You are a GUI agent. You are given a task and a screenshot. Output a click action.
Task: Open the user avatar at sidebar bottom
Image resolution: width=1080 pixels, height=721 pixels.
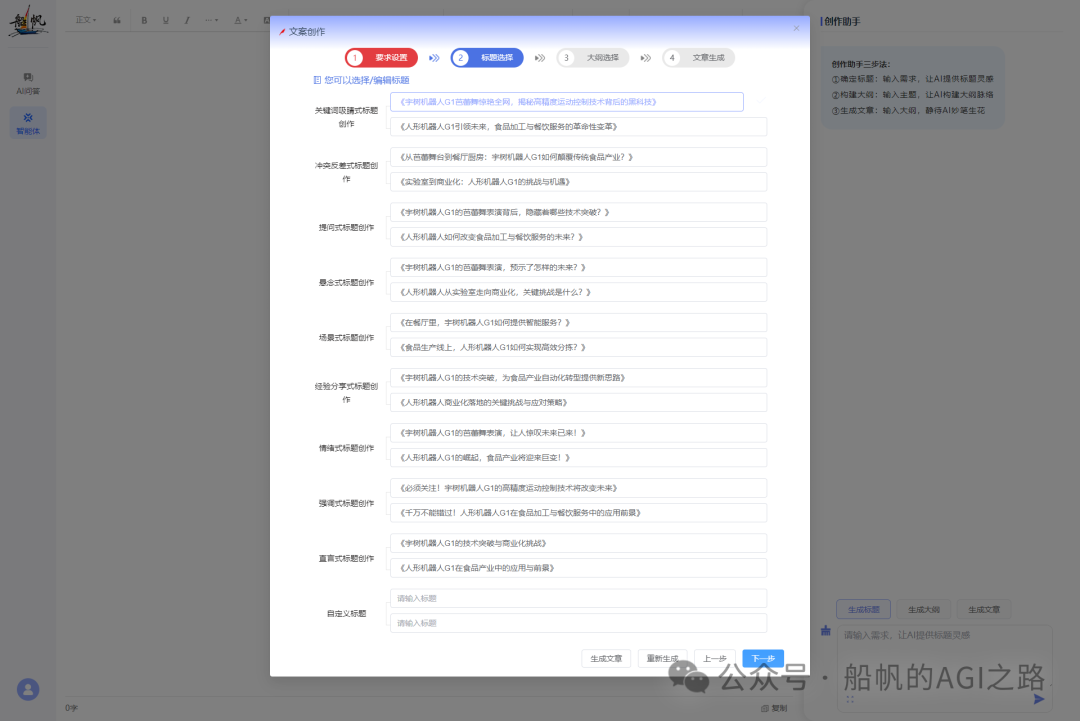coord(28,689)
